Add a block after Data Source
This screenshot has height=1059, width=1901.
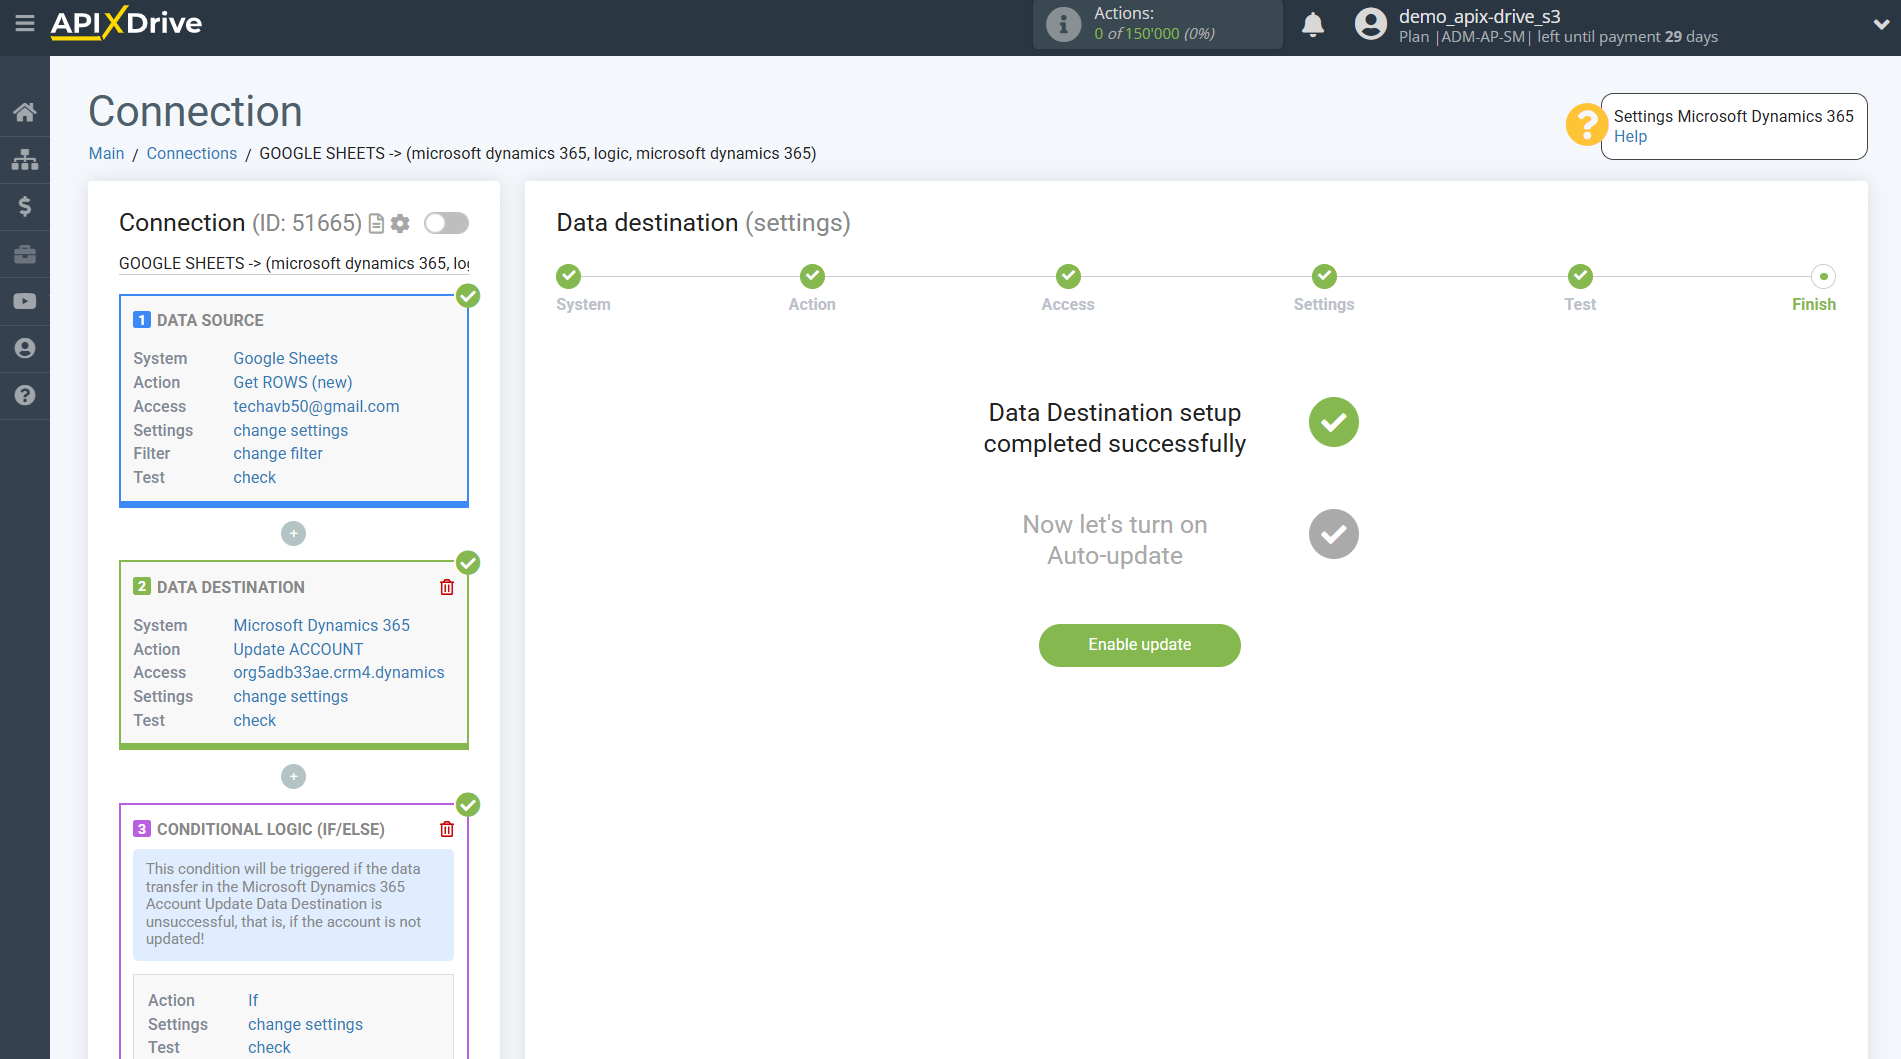coord(293,534)
